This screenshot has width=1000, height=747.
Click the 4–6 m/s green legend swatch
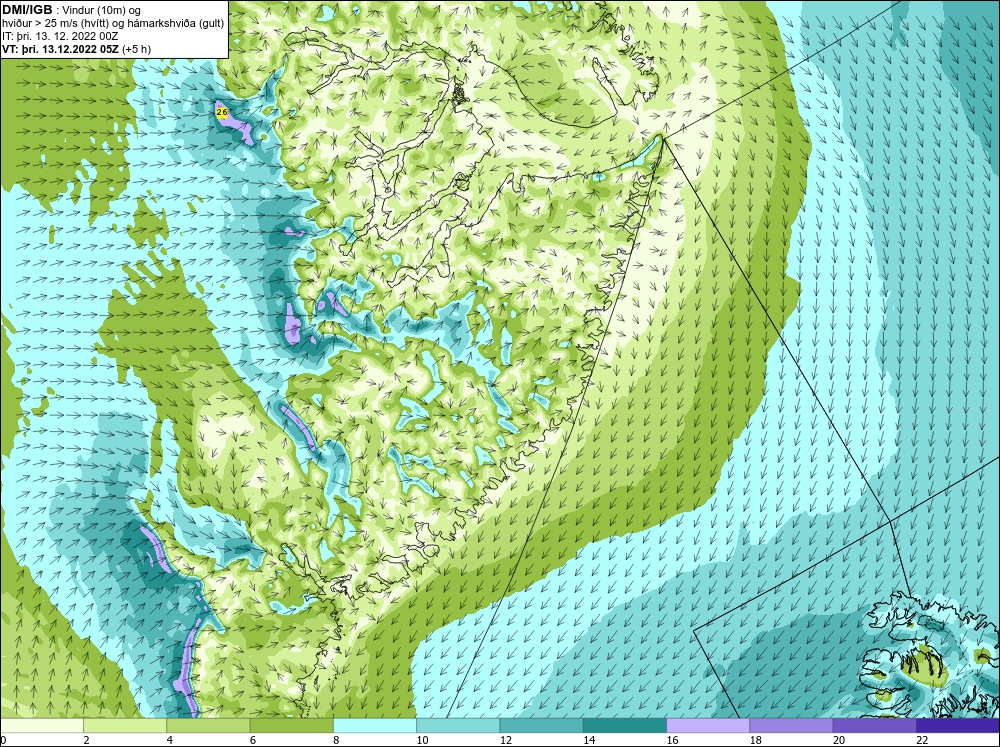208,725
